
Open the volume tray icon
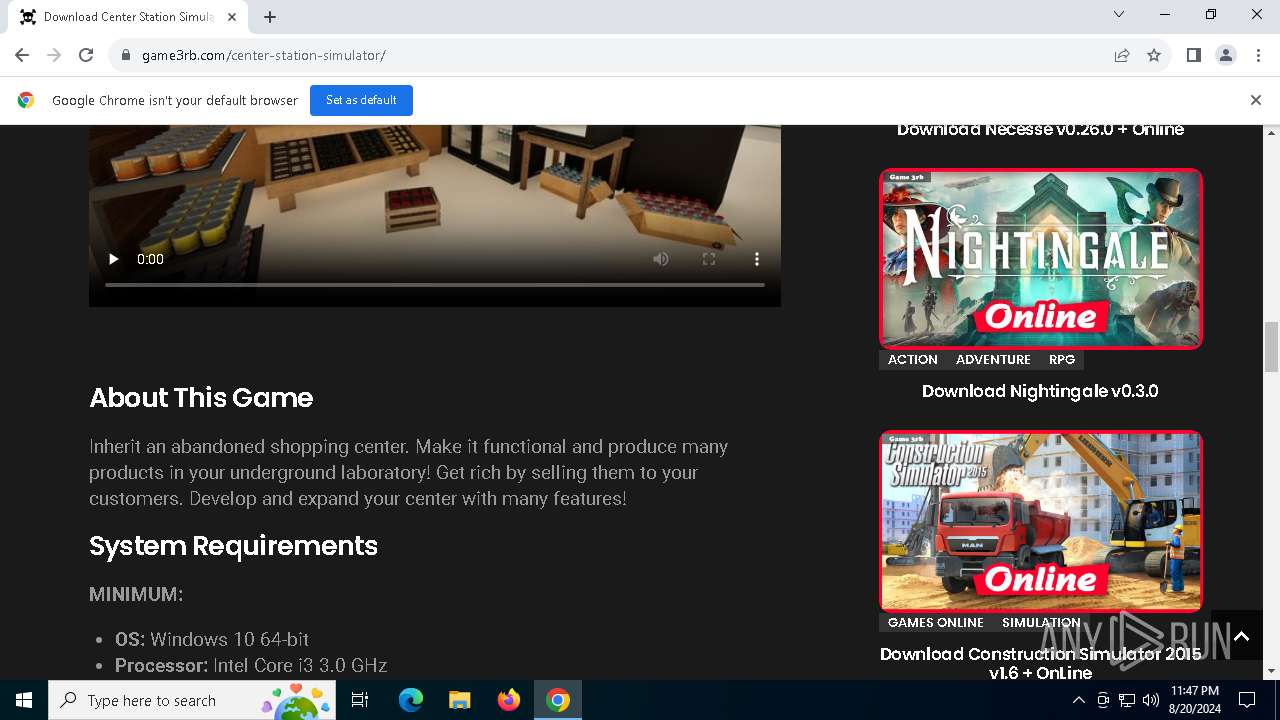1151,700
